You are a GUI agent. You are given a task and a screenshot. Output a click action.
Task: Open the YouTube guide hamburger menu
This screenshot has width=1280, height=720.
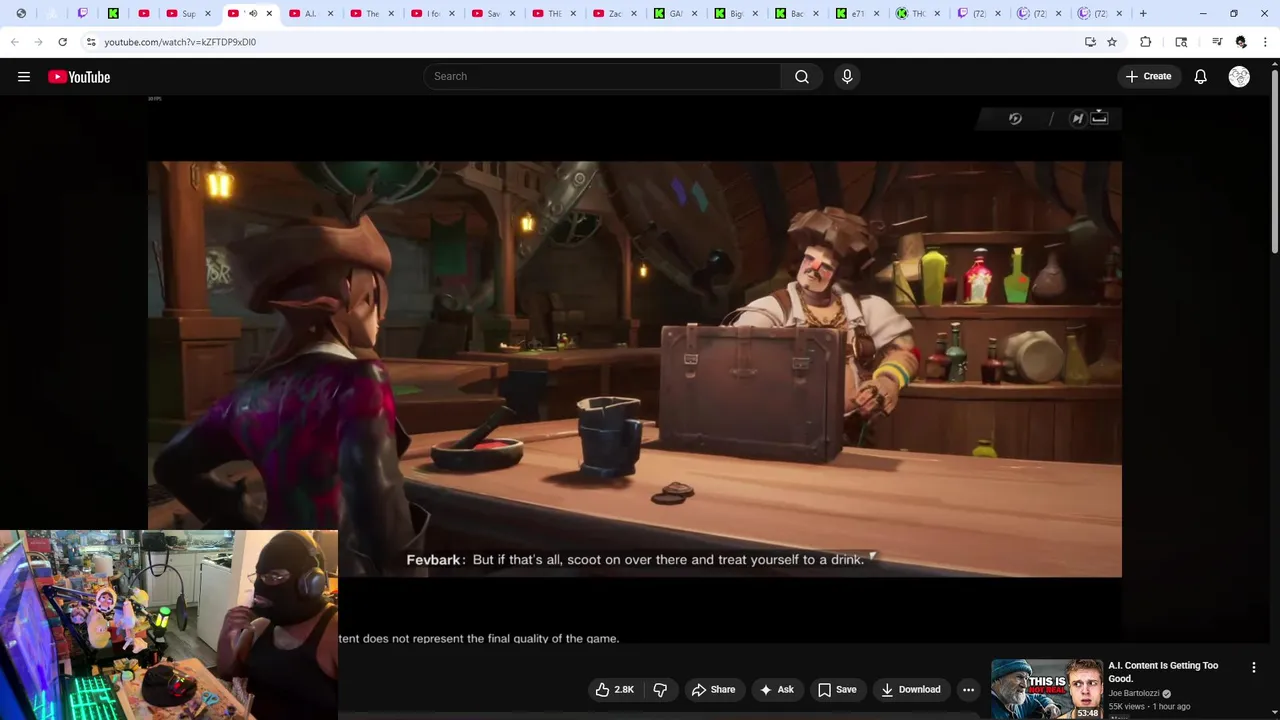click(24, 77)
